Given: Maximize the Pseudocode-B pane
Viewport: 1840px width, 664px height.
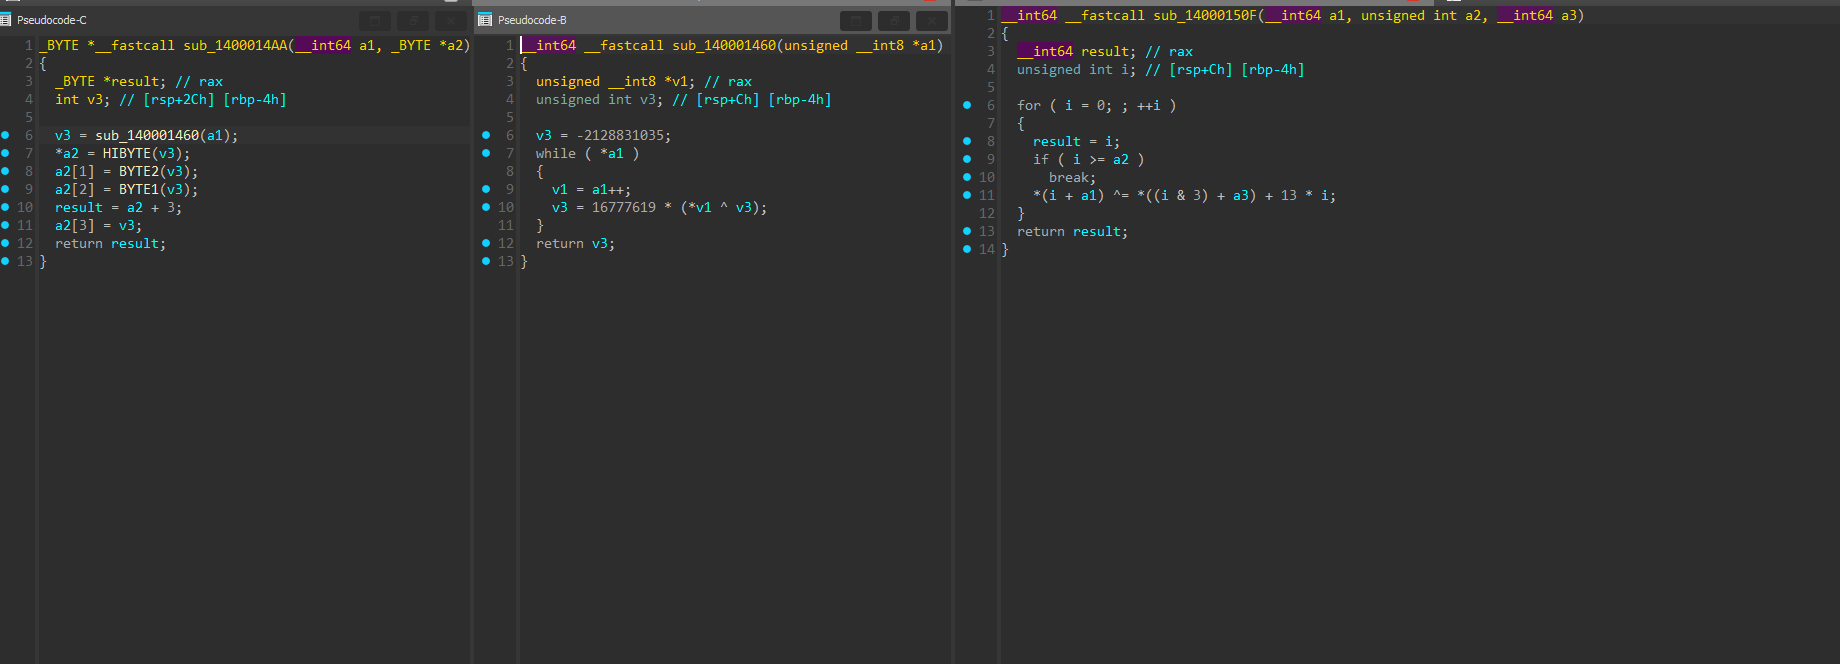Looking at the screenshot, I should 856,20.
